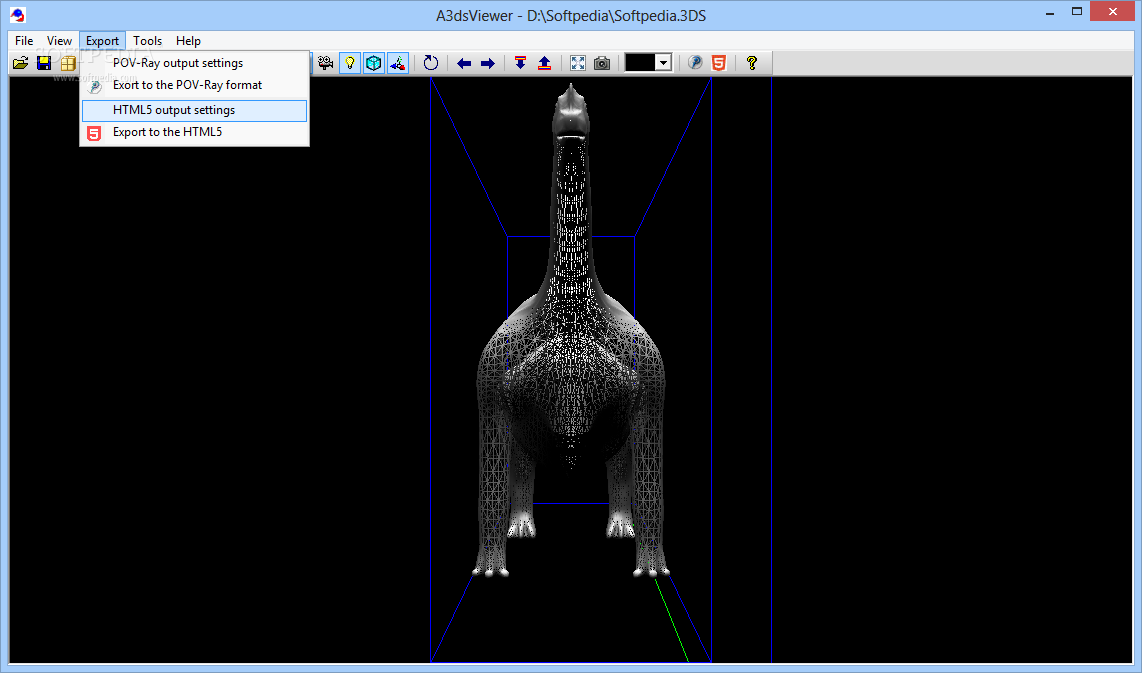This screenshot has height=673, width=1142.
Task: Click the save floppy disk icon
Action: [x=44, y=63]
